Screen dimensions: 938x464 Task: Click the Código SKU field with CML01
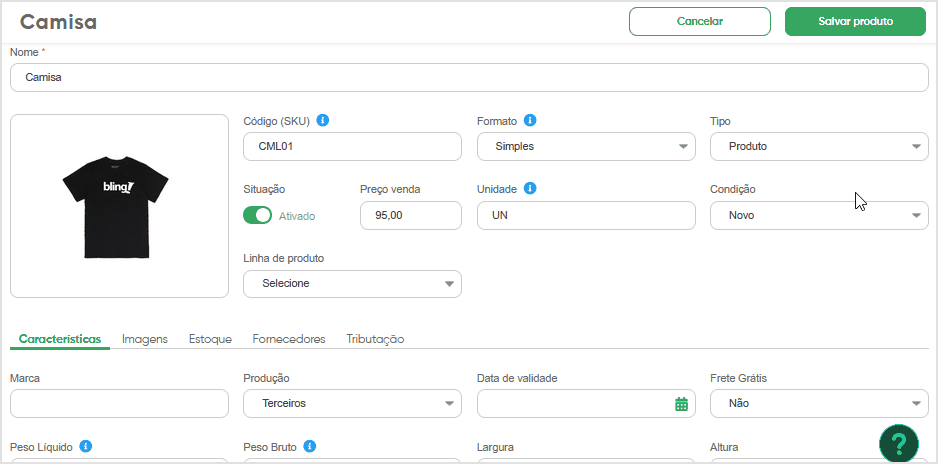coord(352,146)
